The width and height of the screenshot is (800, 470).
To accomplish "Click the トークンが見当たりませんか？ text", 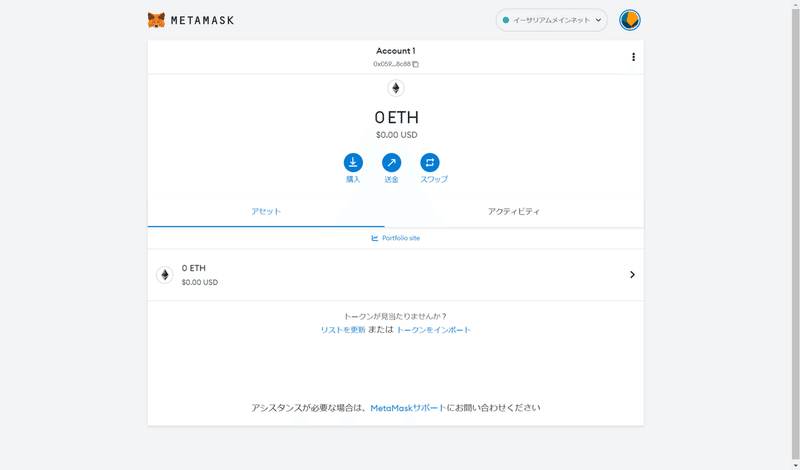I will point(395,316).
